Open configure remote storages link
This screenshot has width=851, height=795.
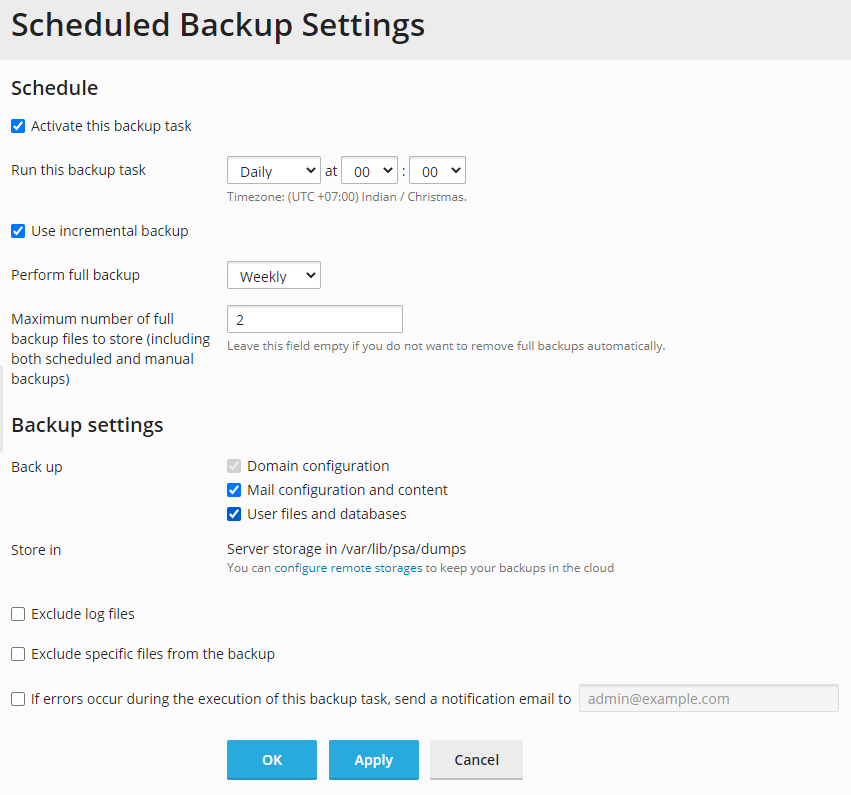348,568
